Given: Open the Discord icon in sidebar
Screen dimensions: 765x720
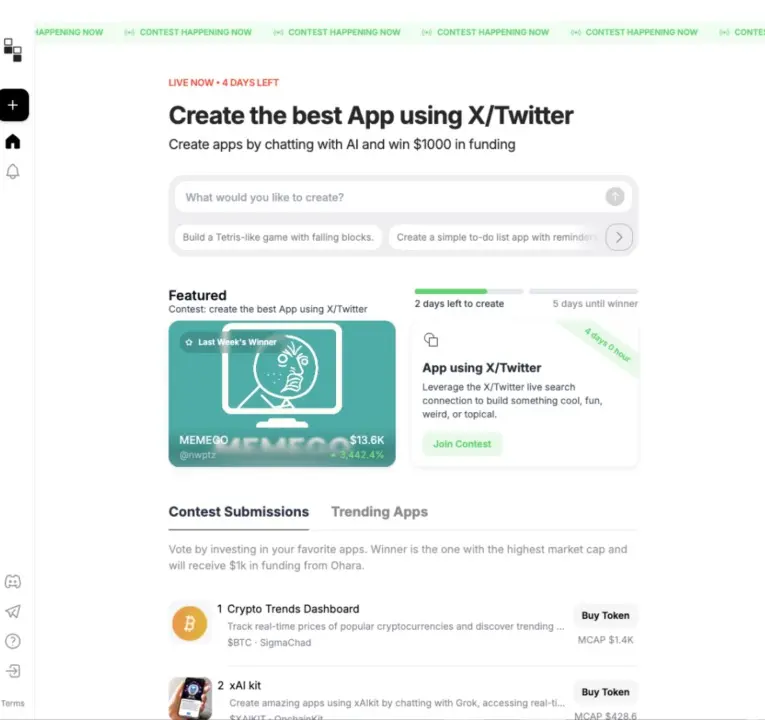Looking at the screenshot, I should [x=13, y=581].
